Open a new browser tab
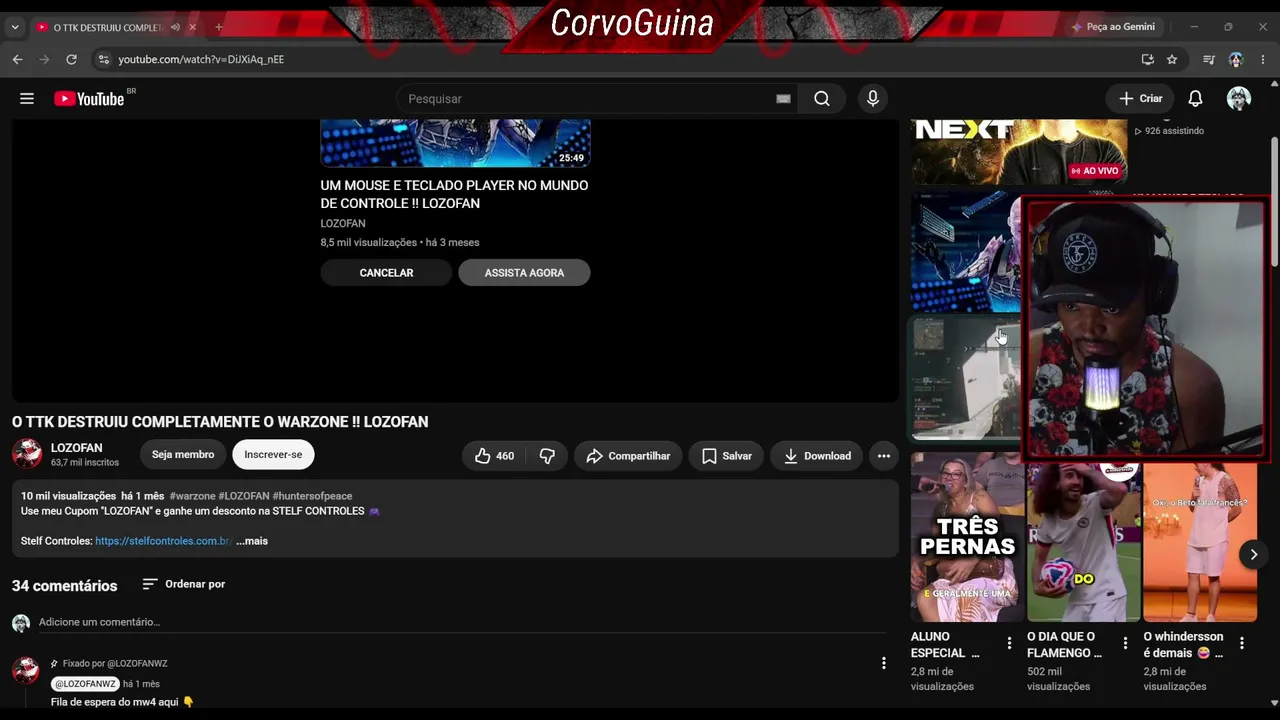This screenshot has height=720, width=1280. click(219, 27)
